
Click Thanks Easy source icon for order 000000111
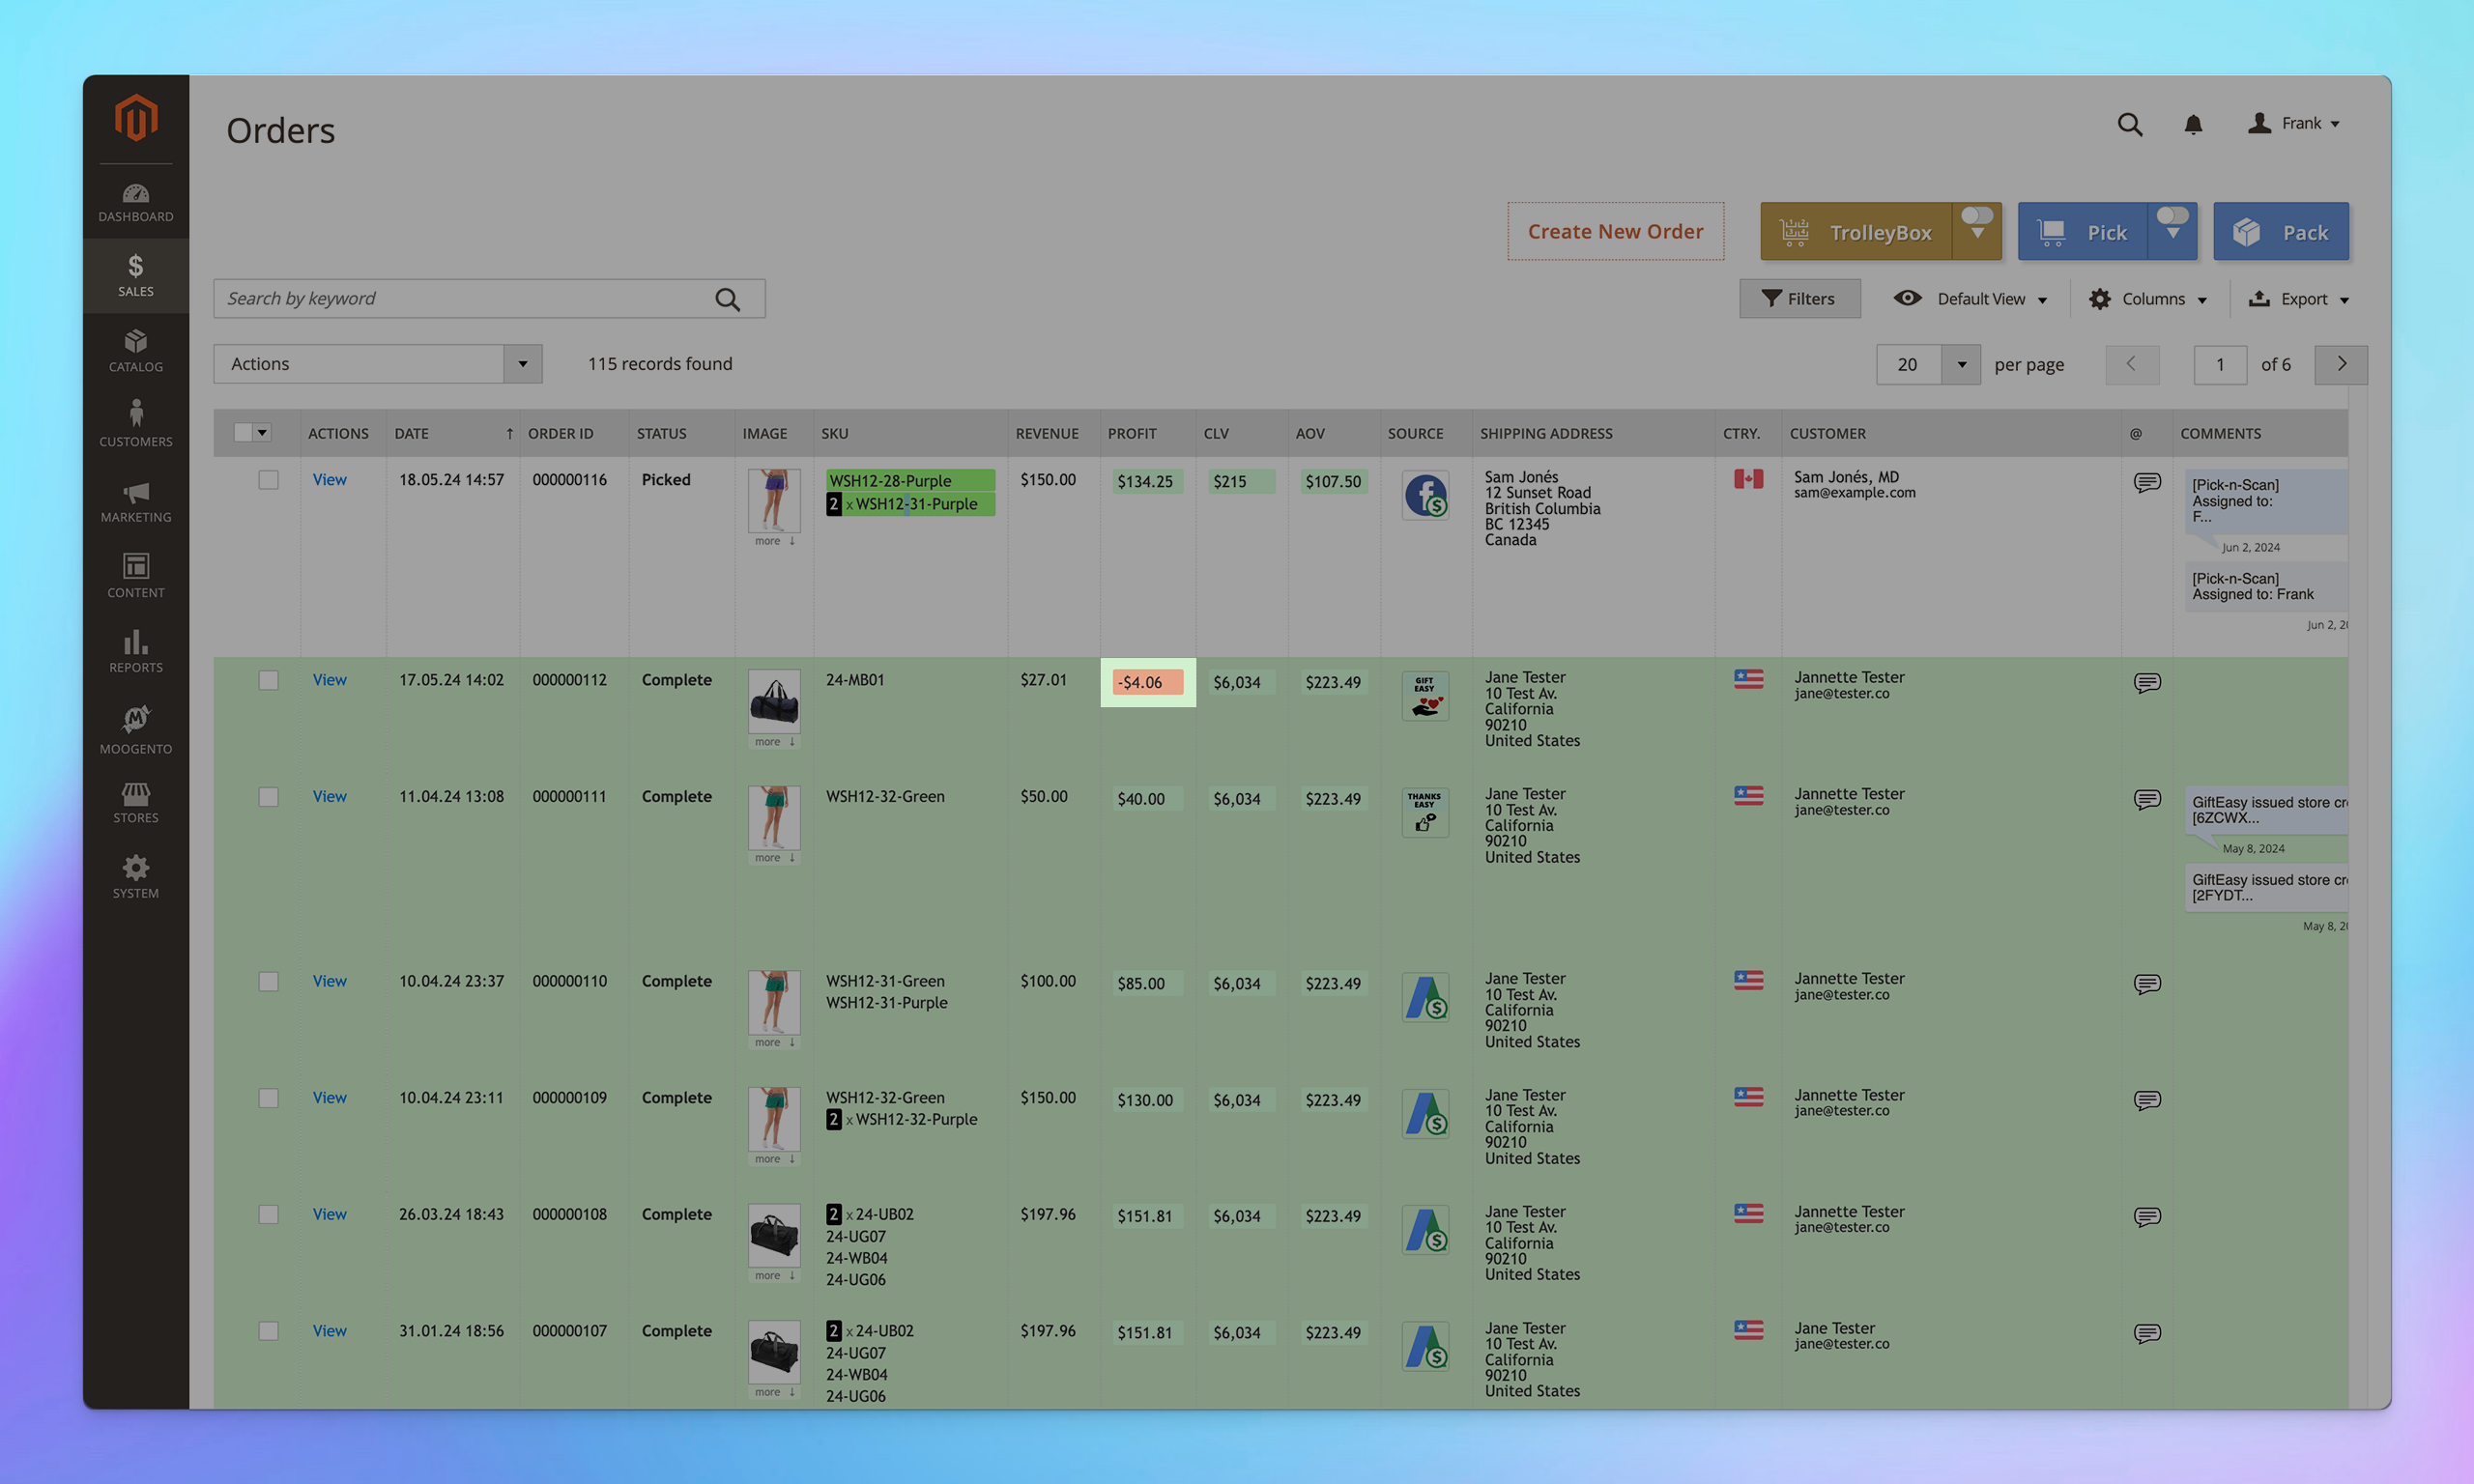pos(1425,812)
